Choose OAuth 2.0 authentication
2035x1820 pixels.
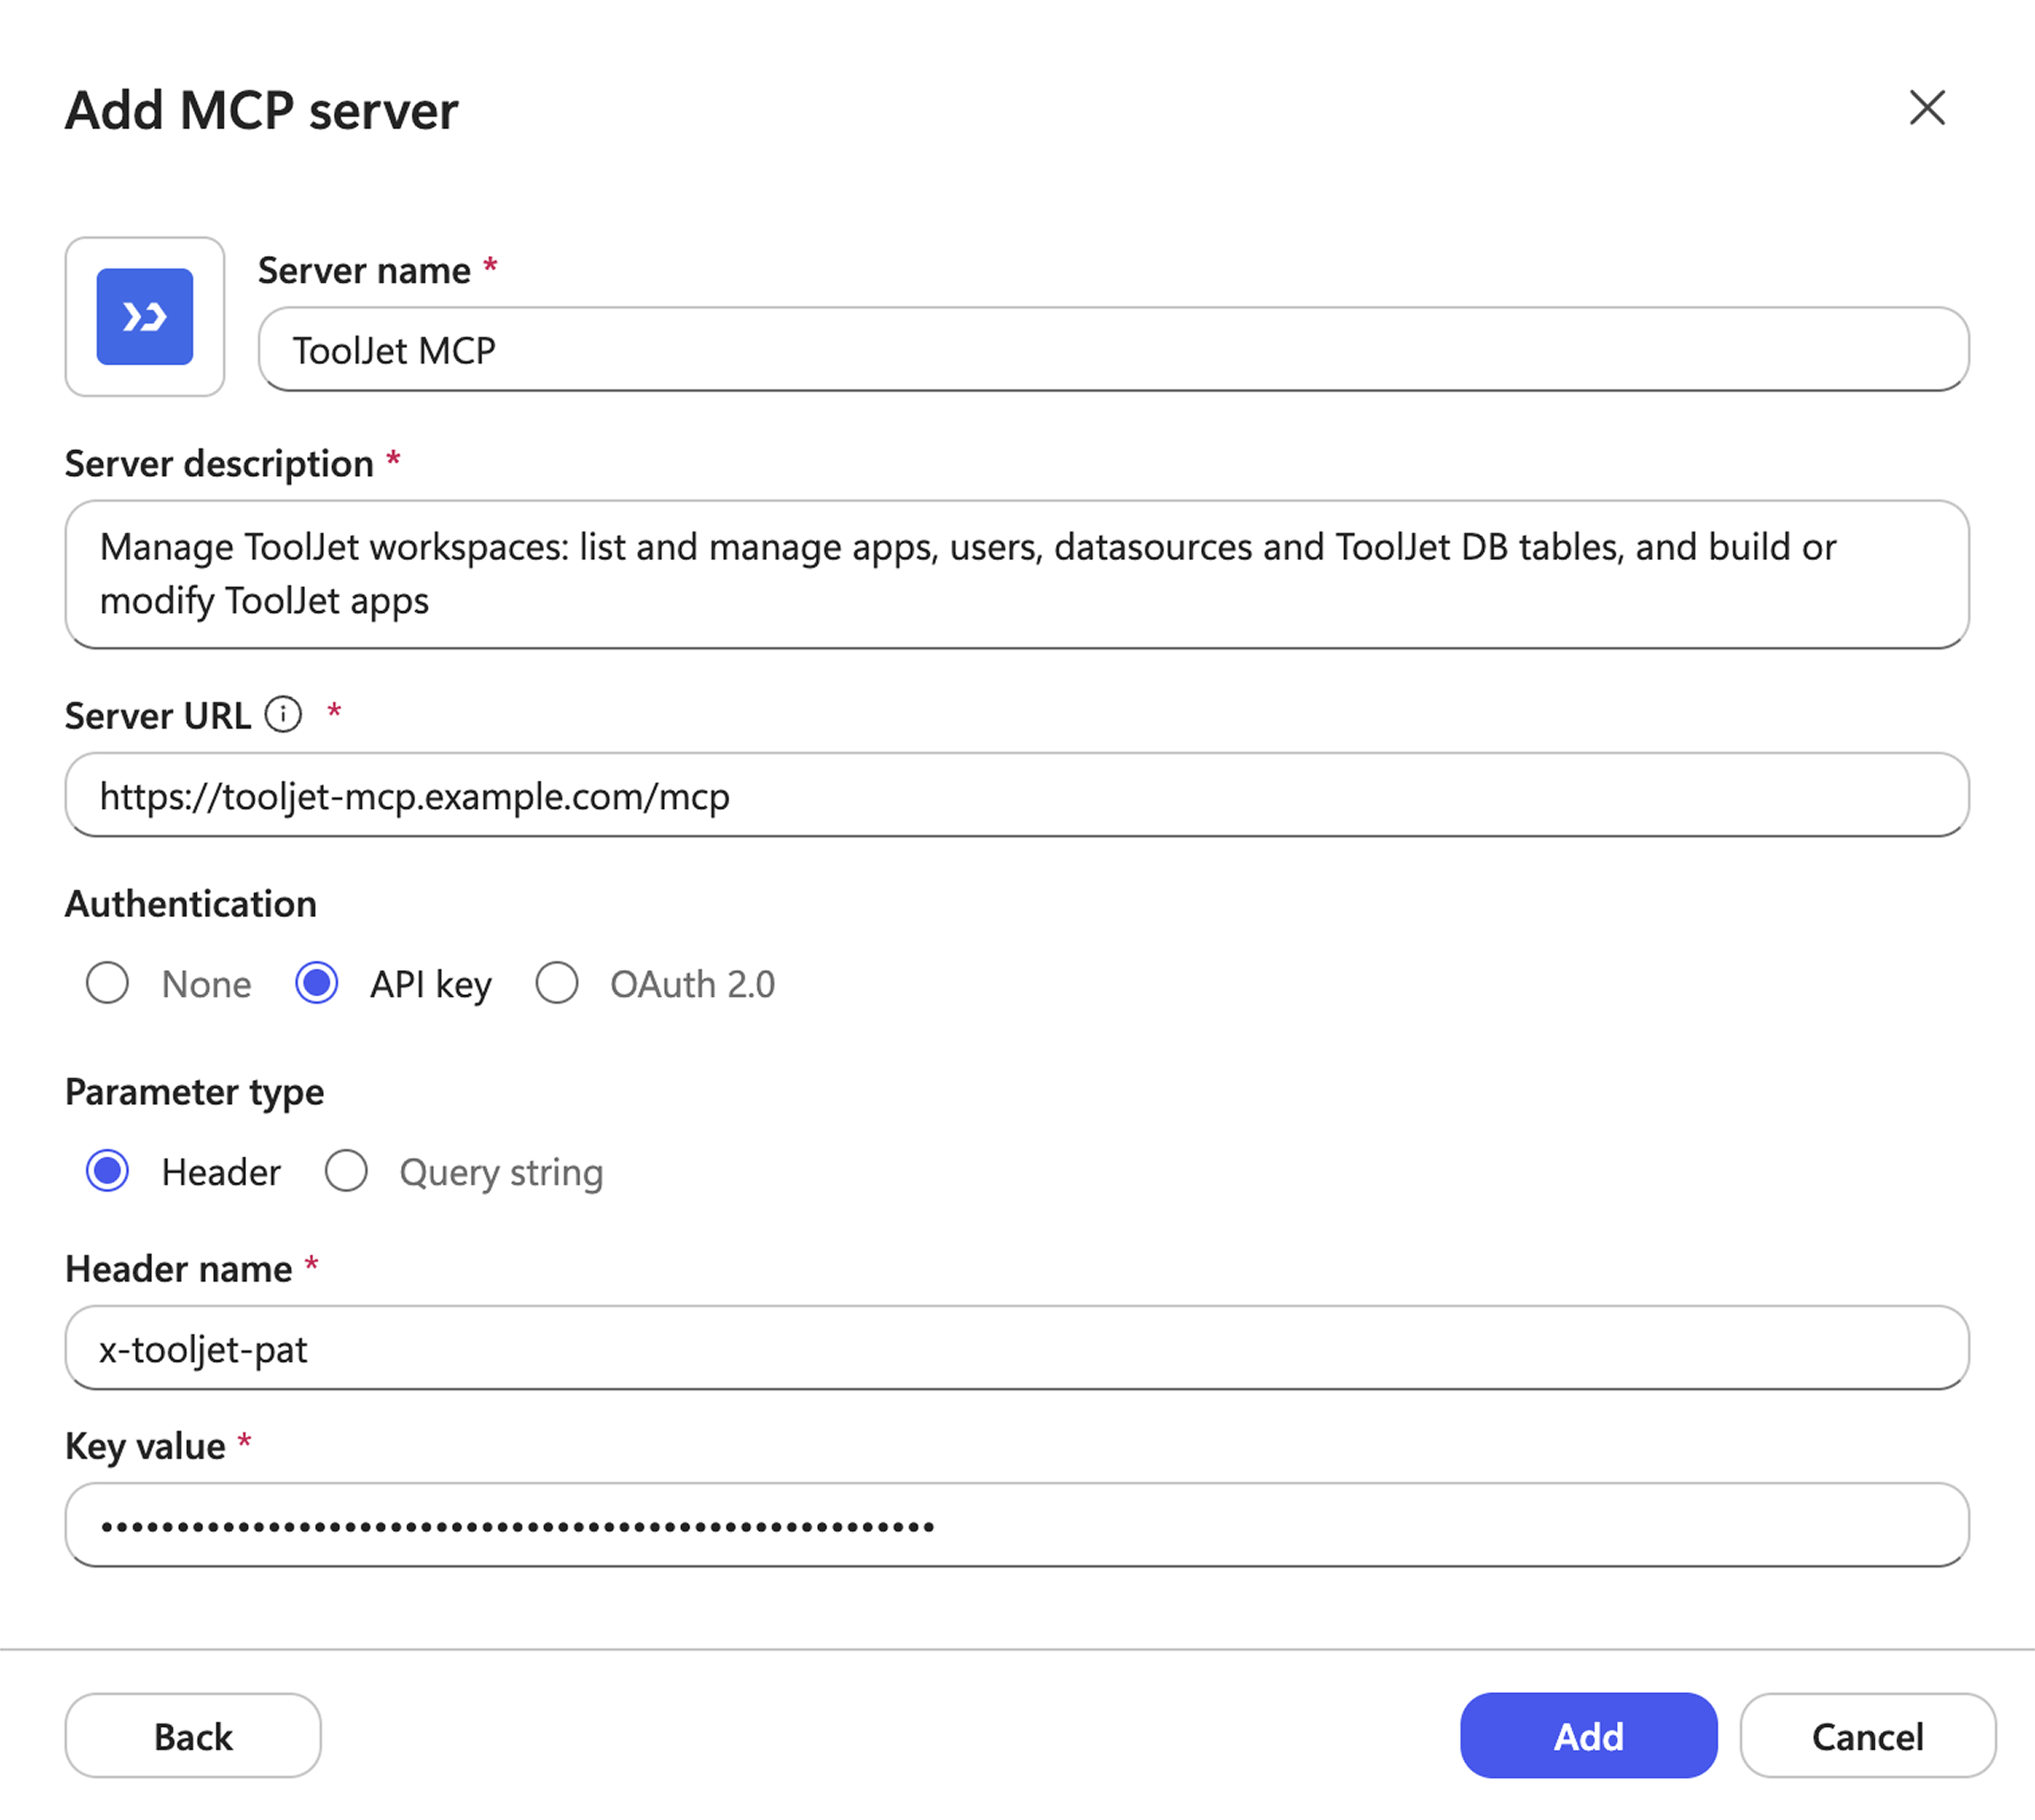click(557, 983)
